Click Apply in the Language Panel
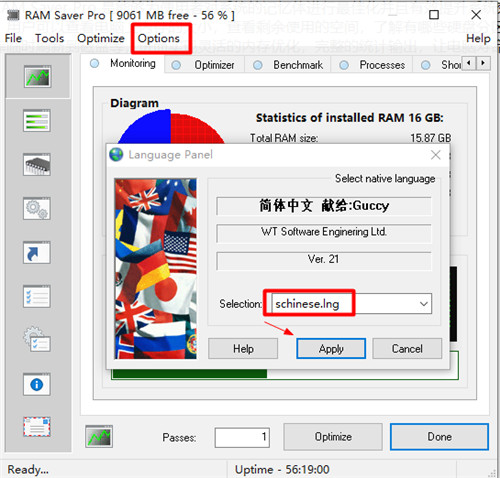 (331, 349)
